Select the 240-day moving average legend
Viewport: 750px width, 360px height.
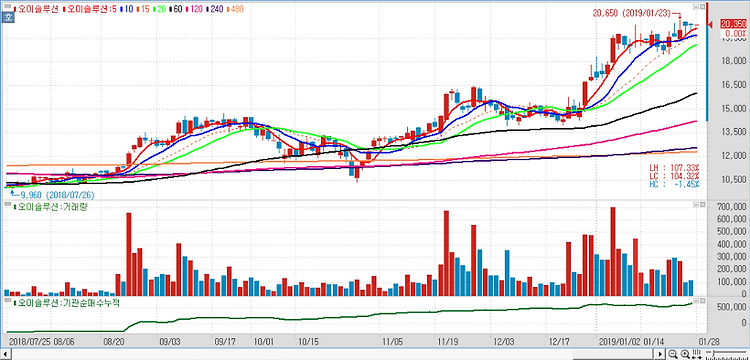point(215,9)
